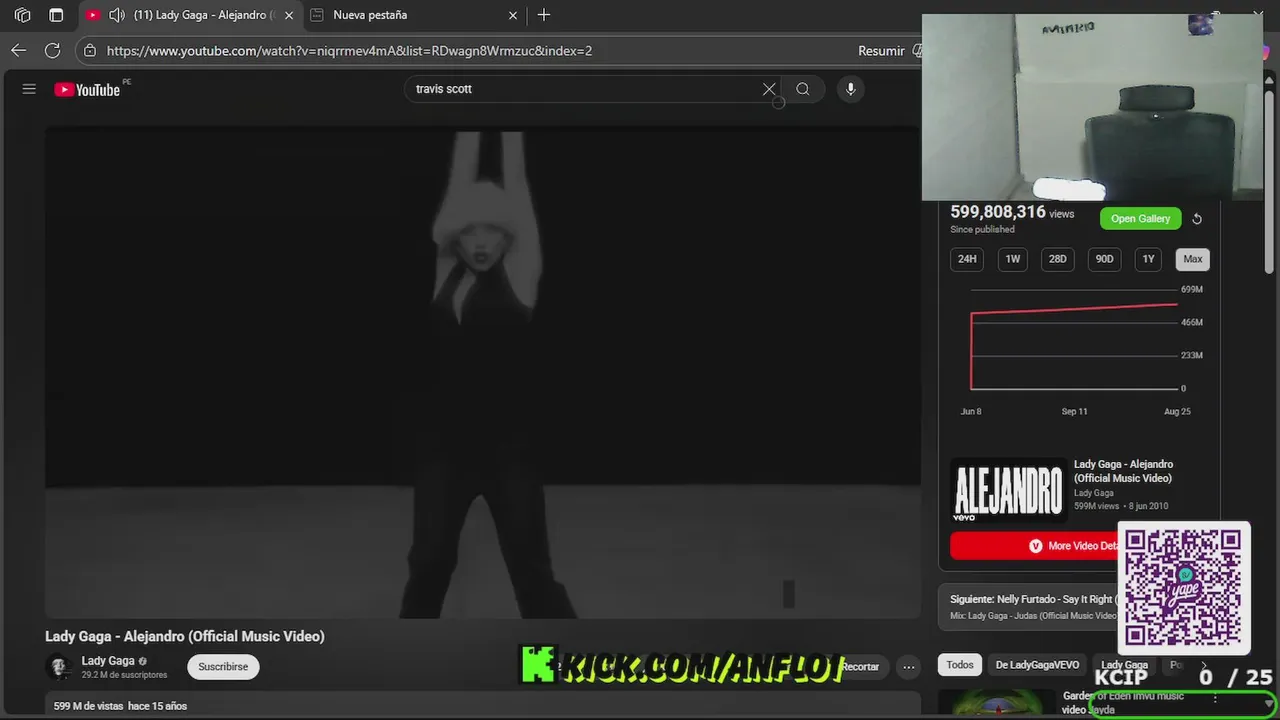Open more actions three-dot button
The image size is (1280, 720).
coord(908,667)
